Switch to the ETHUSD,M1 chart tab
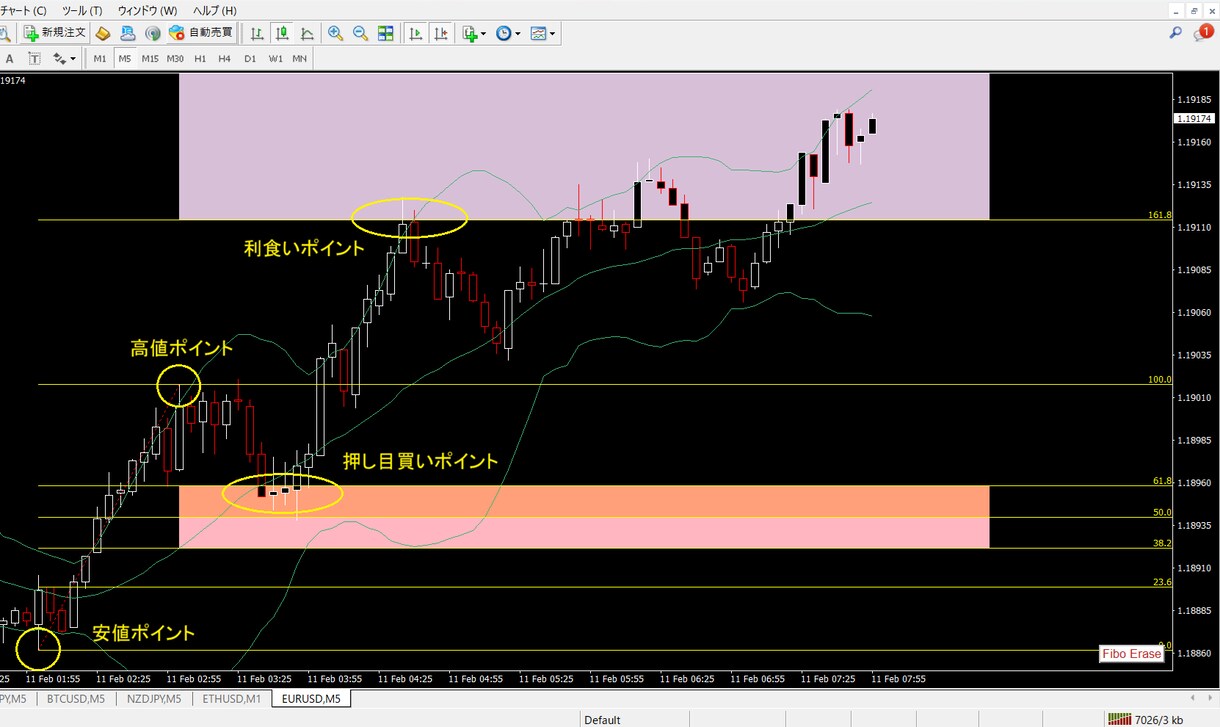Image resolution: width=1220 pixels, height=727 pixels. click(232, 698)
